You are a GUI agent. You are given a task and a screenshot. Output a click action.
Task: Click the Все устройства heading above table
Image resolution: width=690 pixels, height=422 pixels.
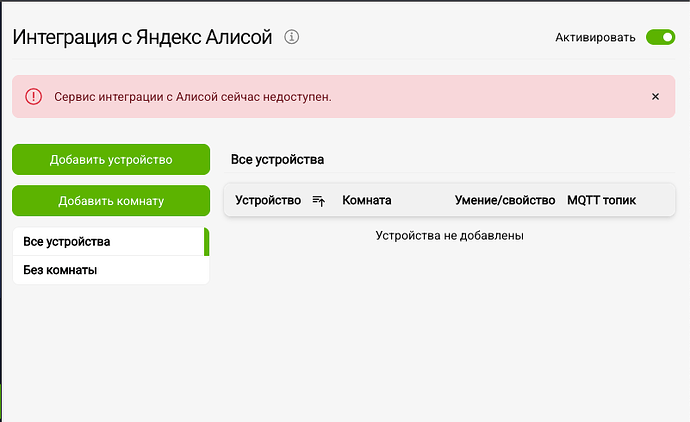coord(277,159)
